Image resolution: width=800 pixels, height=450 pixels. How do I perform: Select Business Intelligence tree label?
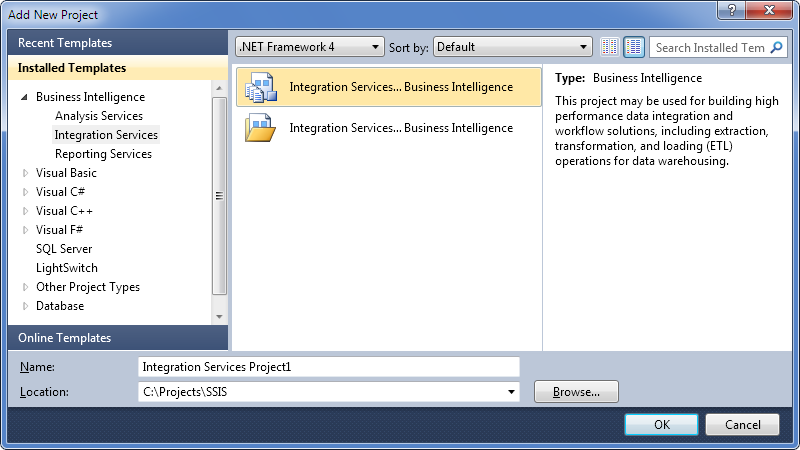(90, 97)
